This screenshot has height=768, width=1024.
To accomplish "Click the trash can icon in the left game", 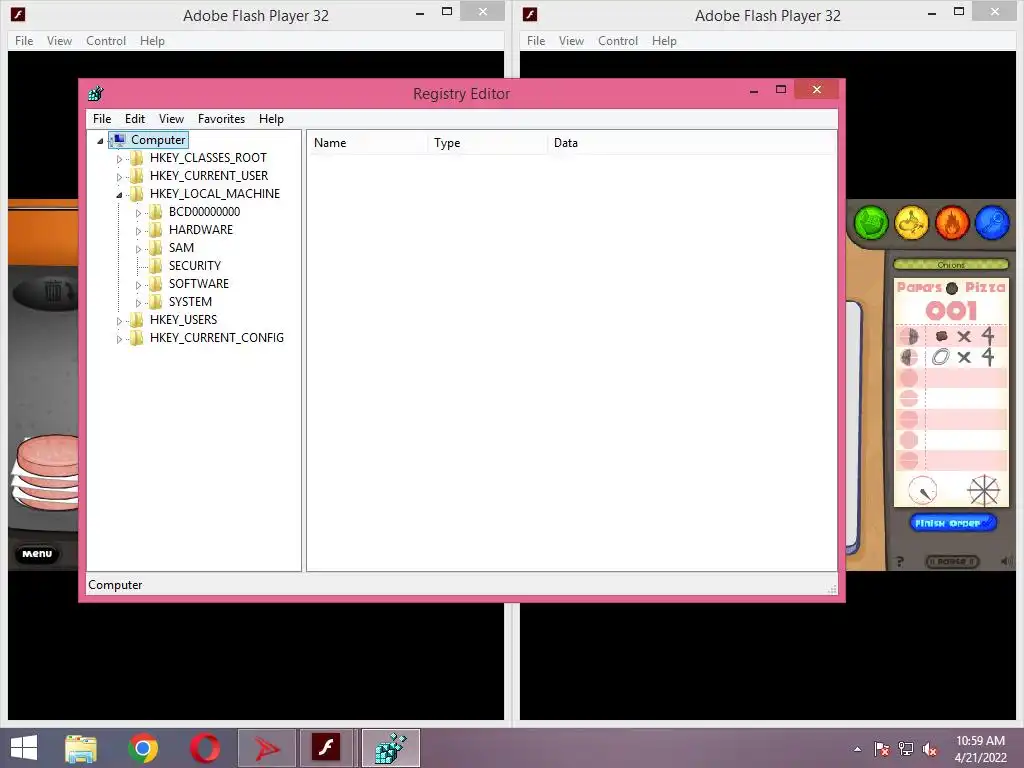I will [54, 290].
